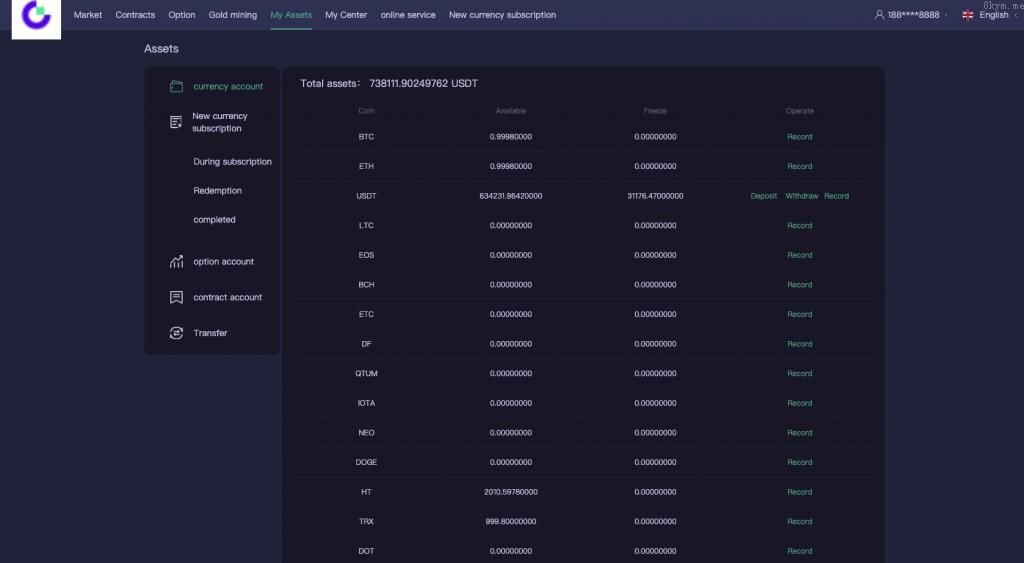Open During subscription submenu item
This screenshot has width=1024, height=563.
[x=232, y=162]
